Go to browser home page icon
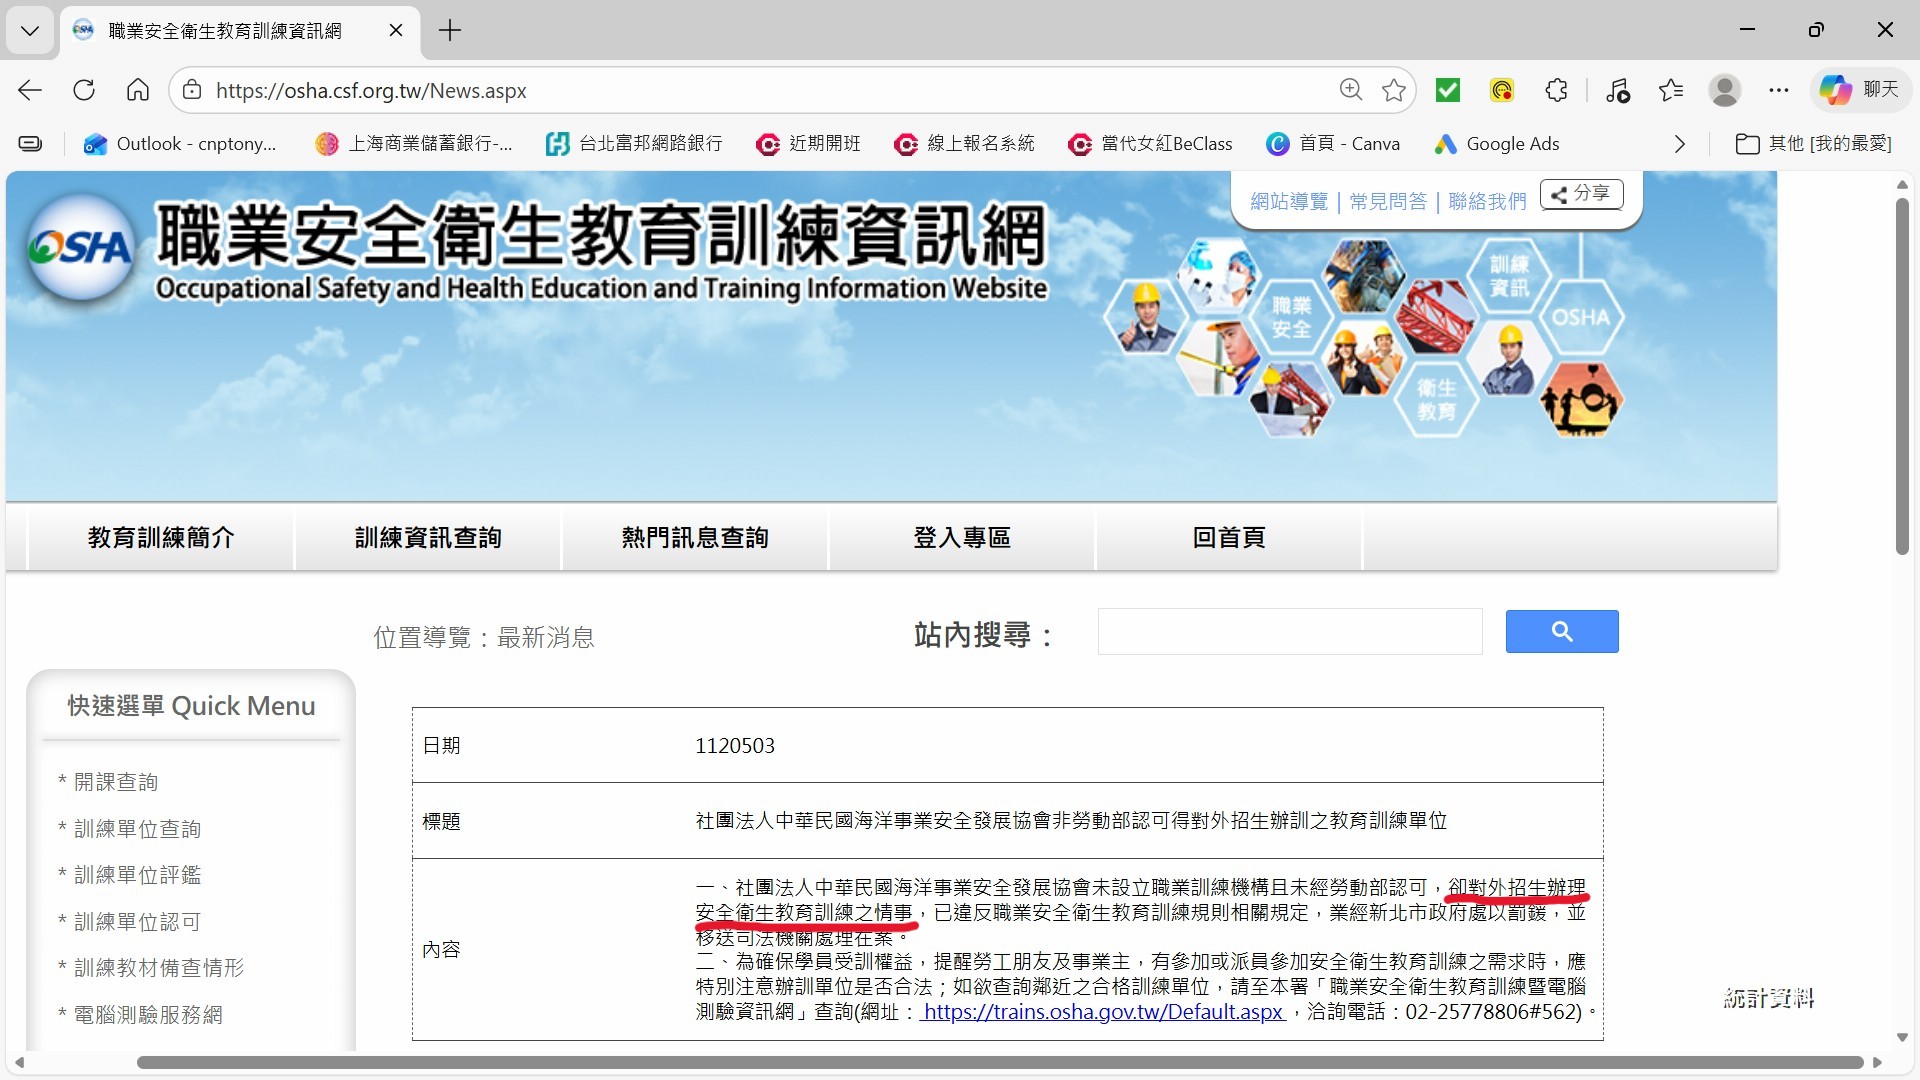This screenshot has width=1920, height=1080. (x=138, y=90)
